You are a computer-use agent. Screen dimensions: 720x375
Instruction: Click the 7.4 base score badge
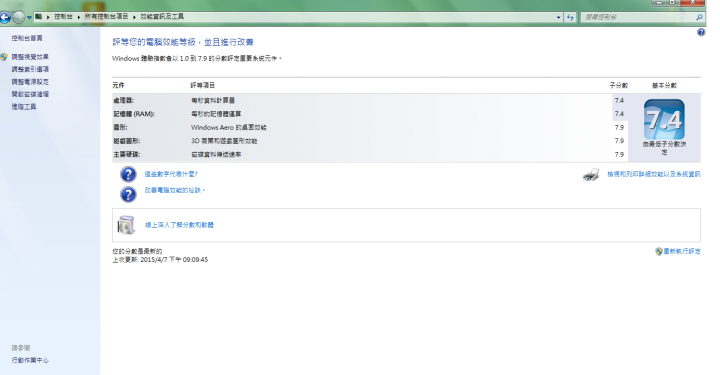664,119
